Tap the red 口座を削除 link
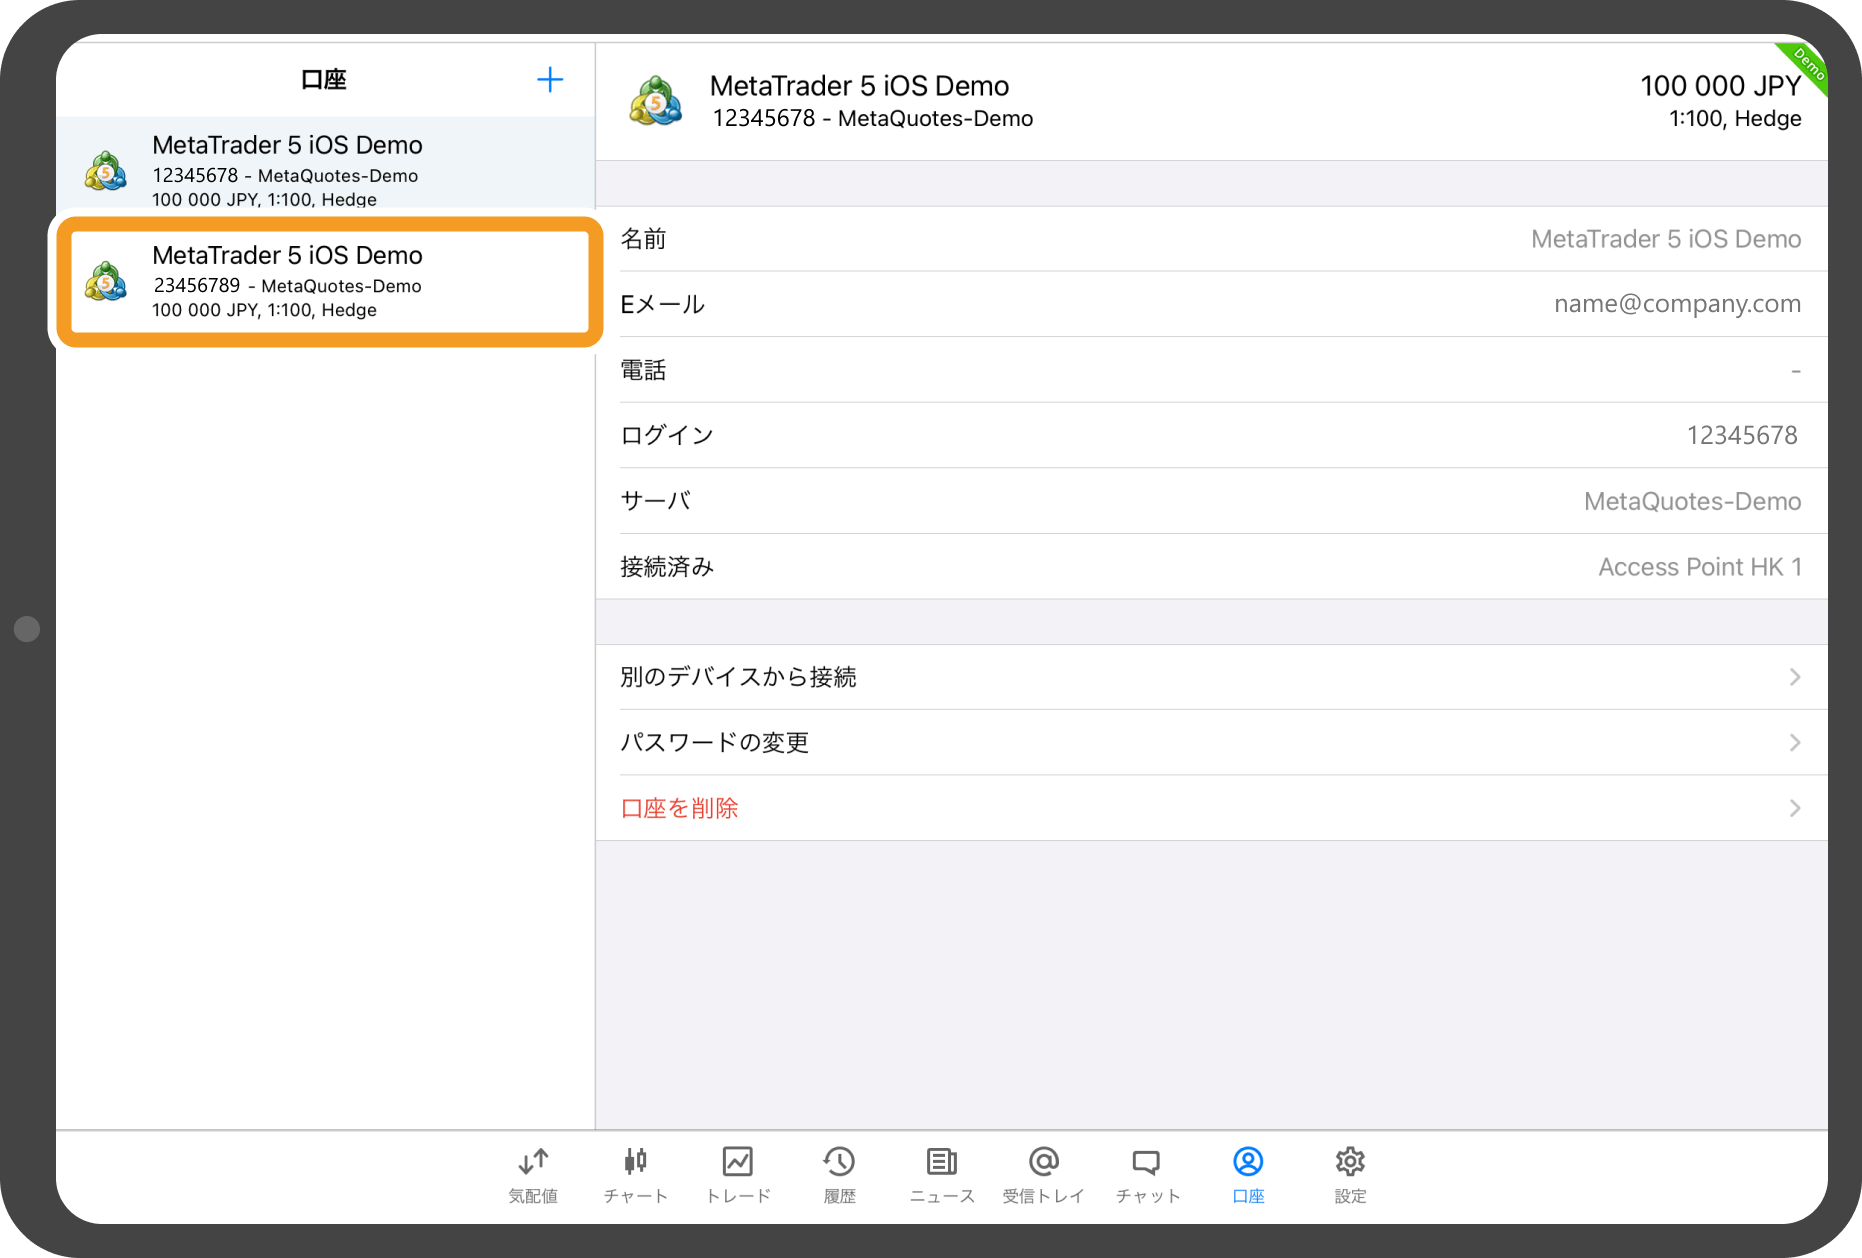This screenshot has width=1862, height=1258. pyautogui.click(x=680, y=808)
